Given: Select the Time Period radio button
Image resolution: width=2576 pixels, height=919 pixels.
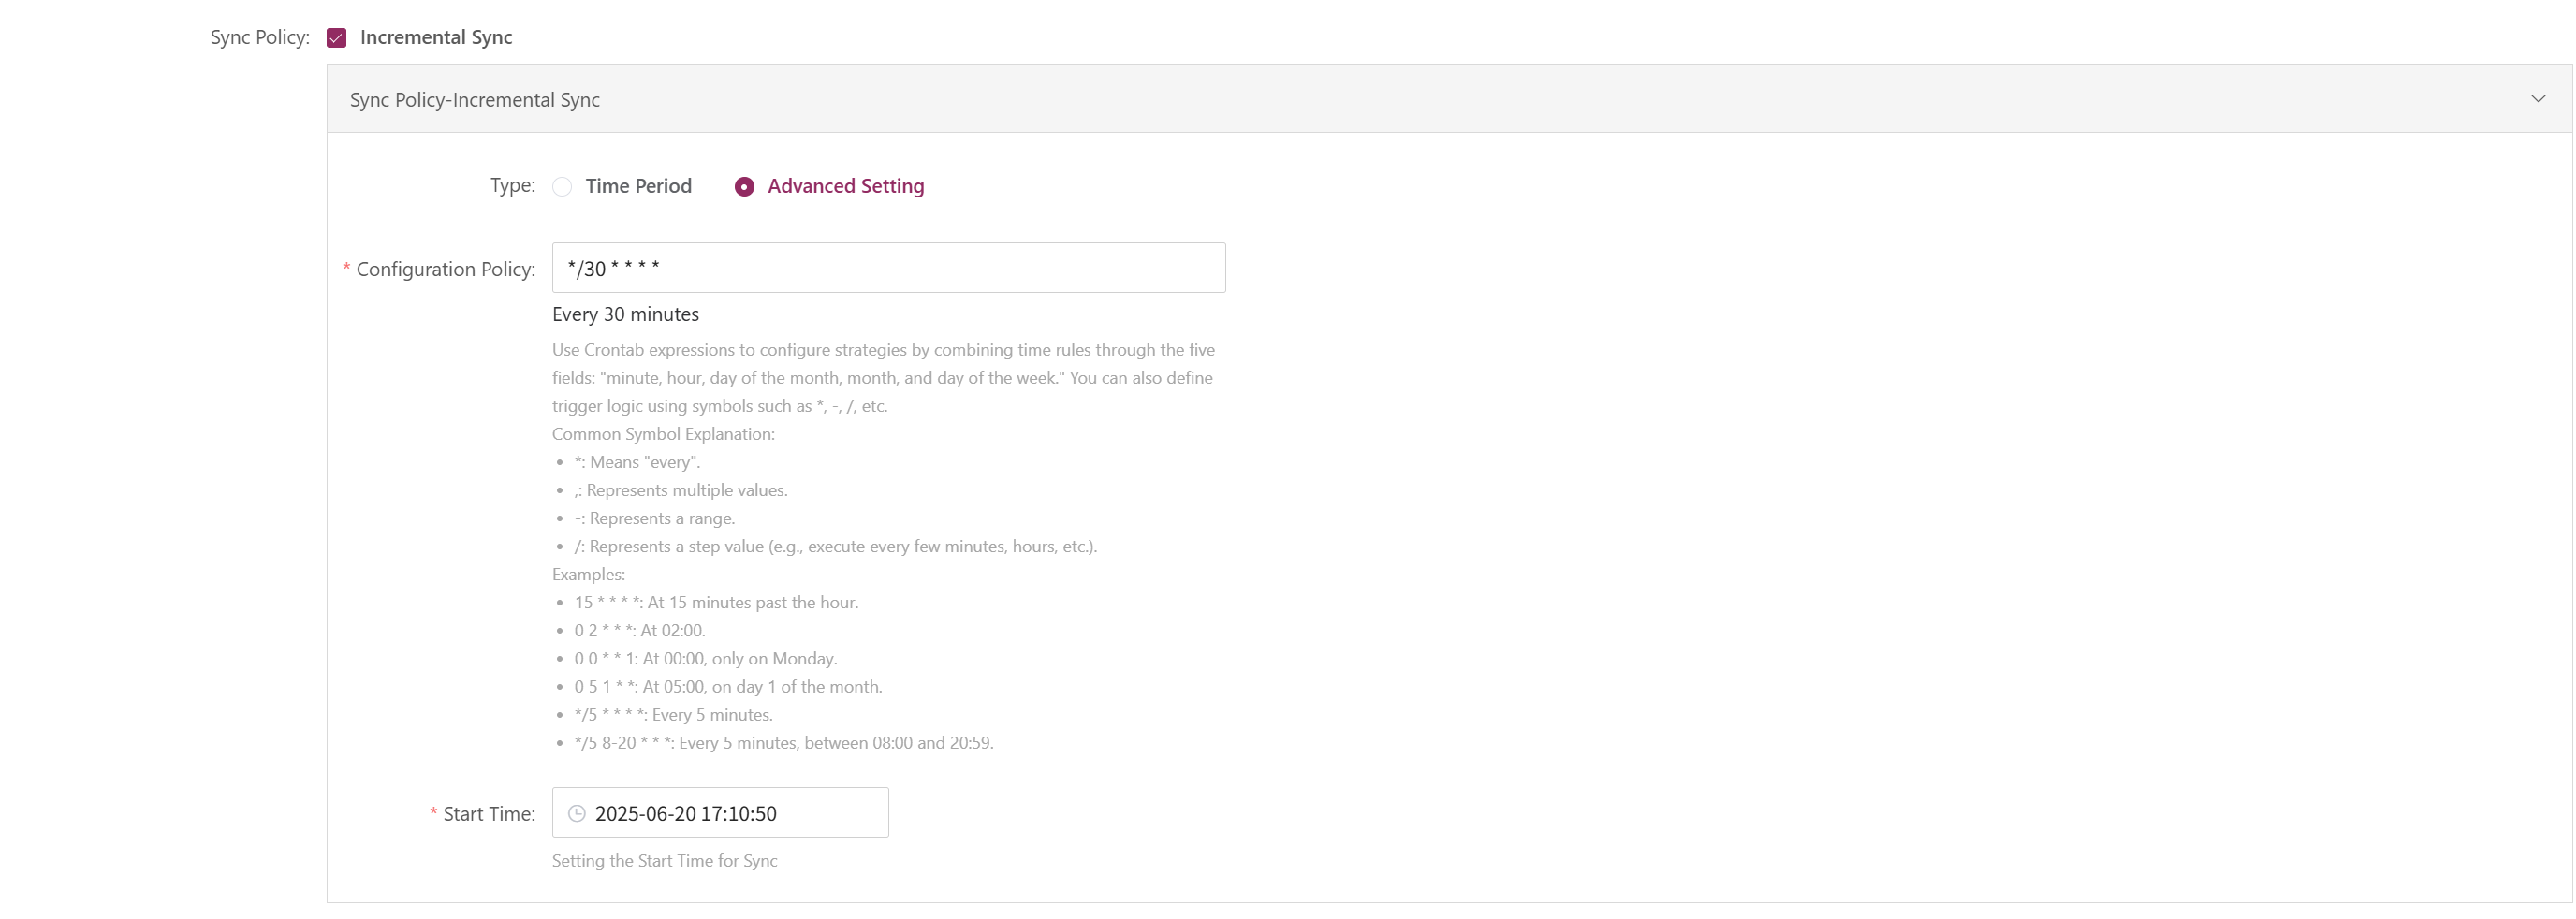Looking at the screenshot, I should pos(562,187).
